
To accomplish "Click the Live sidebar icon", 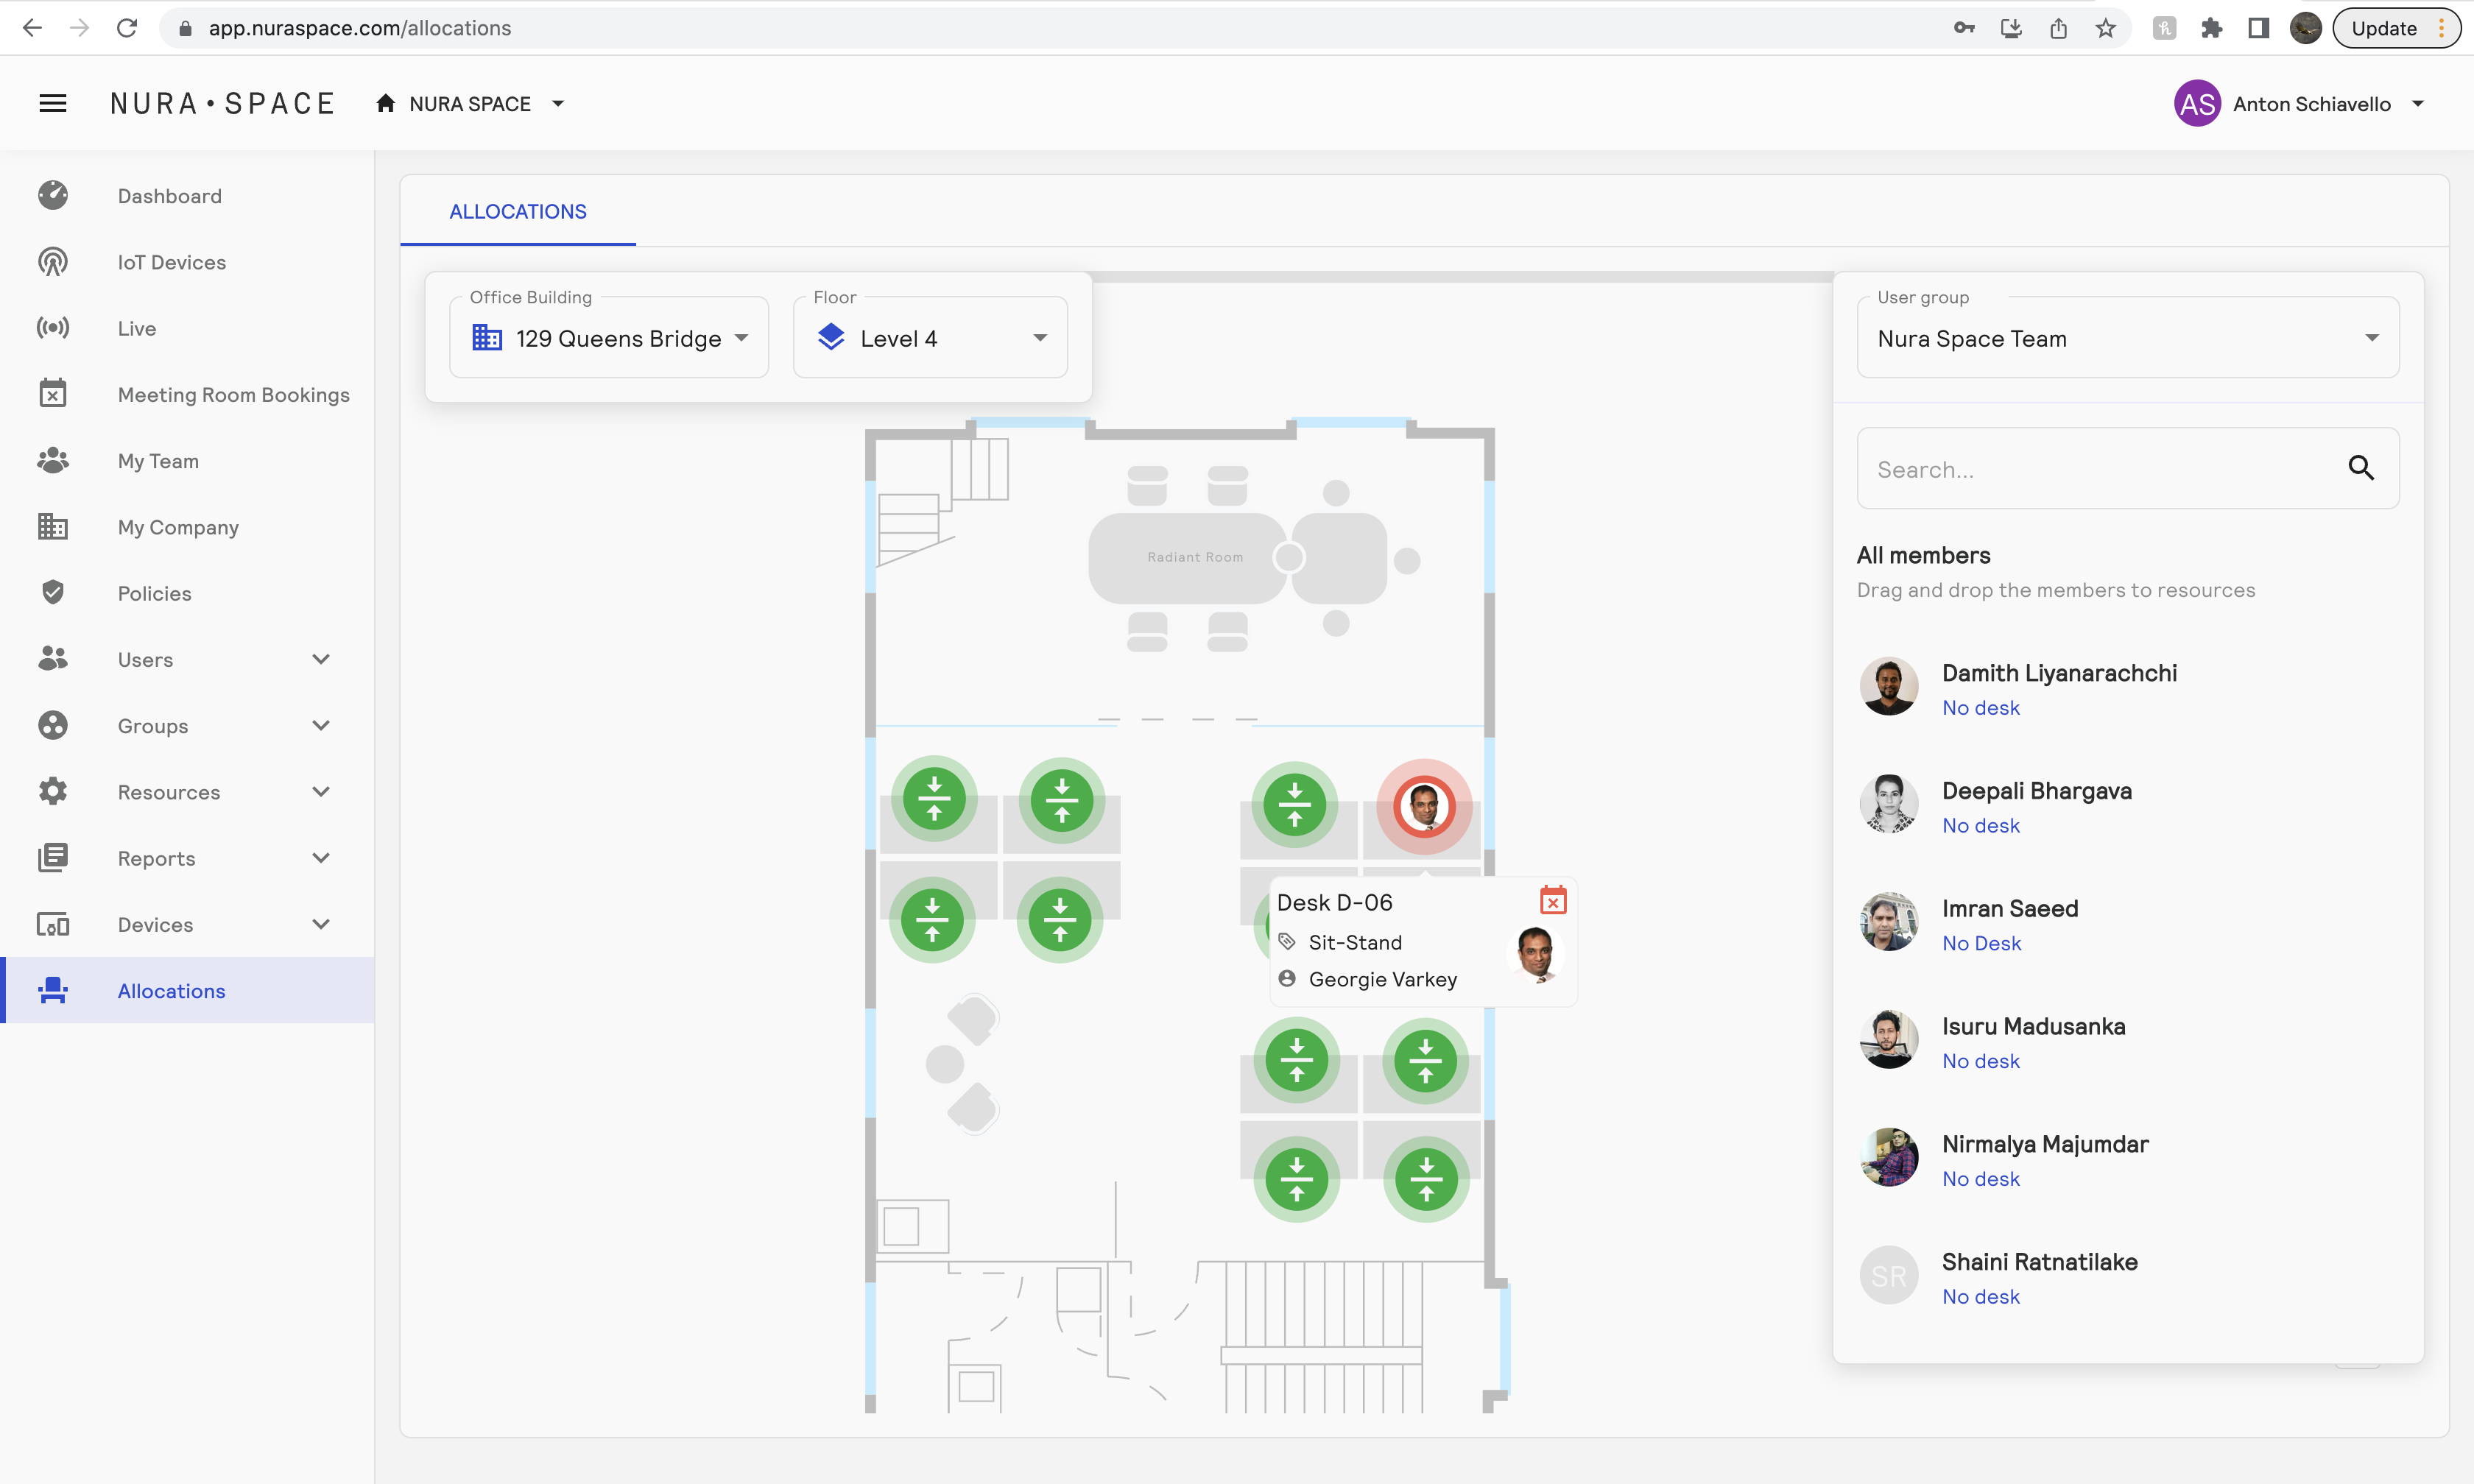I will pos(52,328).
